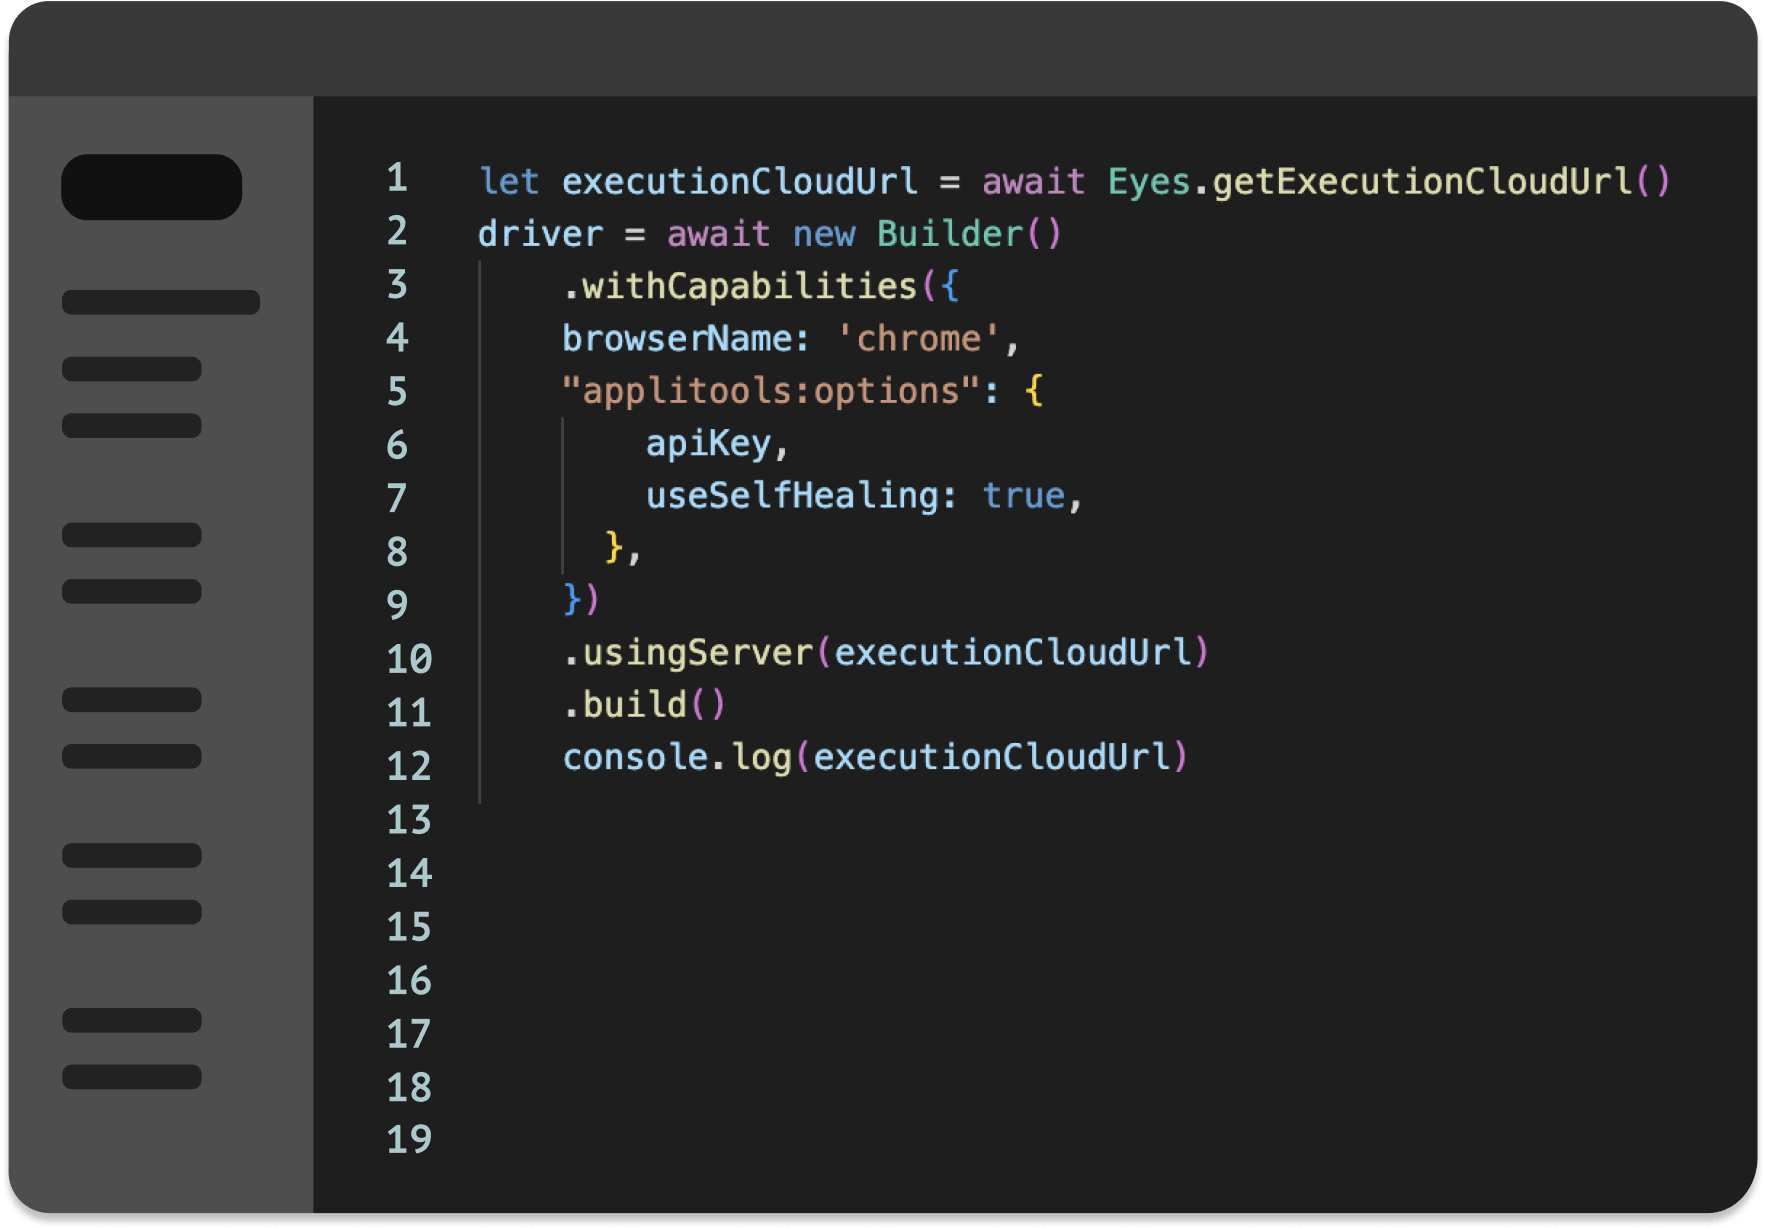Click the browserName property key

point(677,339)
